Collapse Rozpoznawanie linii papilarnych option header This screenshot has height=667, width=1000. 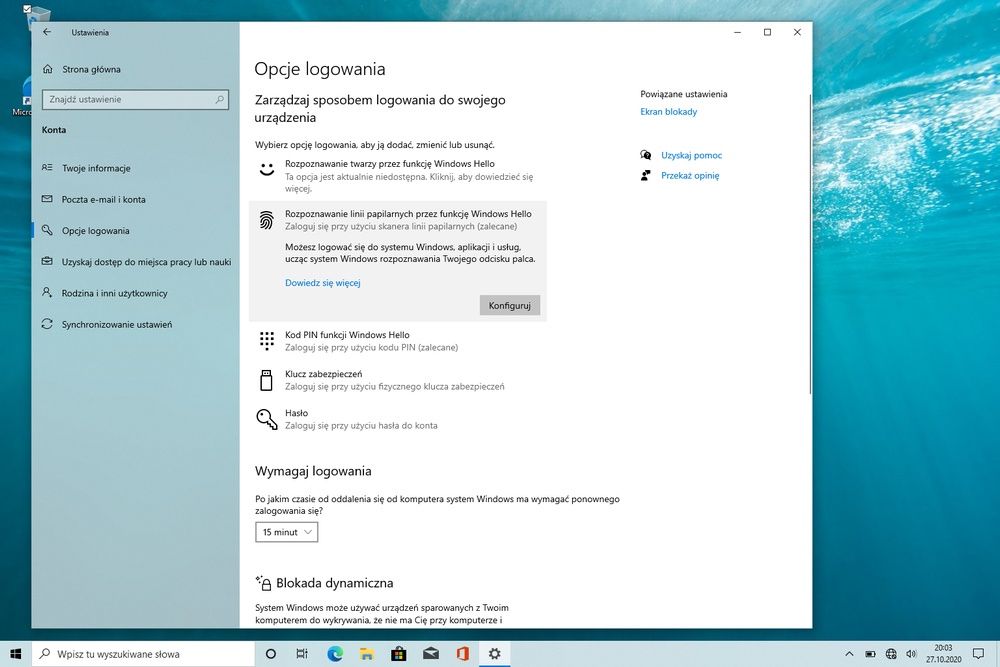pyautogui.click(x=398, y=220)
